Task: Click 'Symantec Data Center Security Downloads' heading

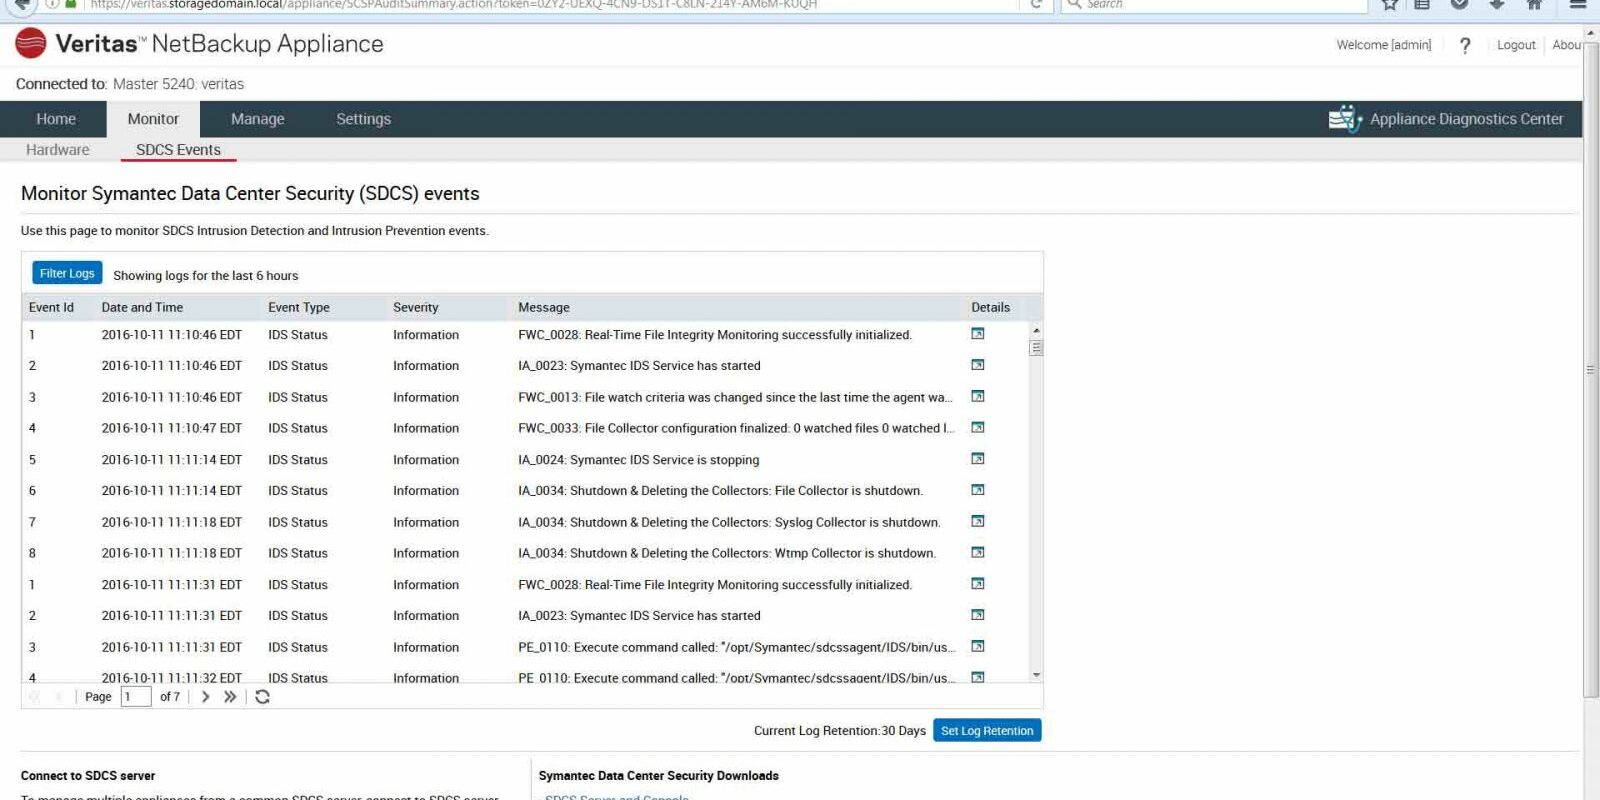Action: (x=659, y=776)
